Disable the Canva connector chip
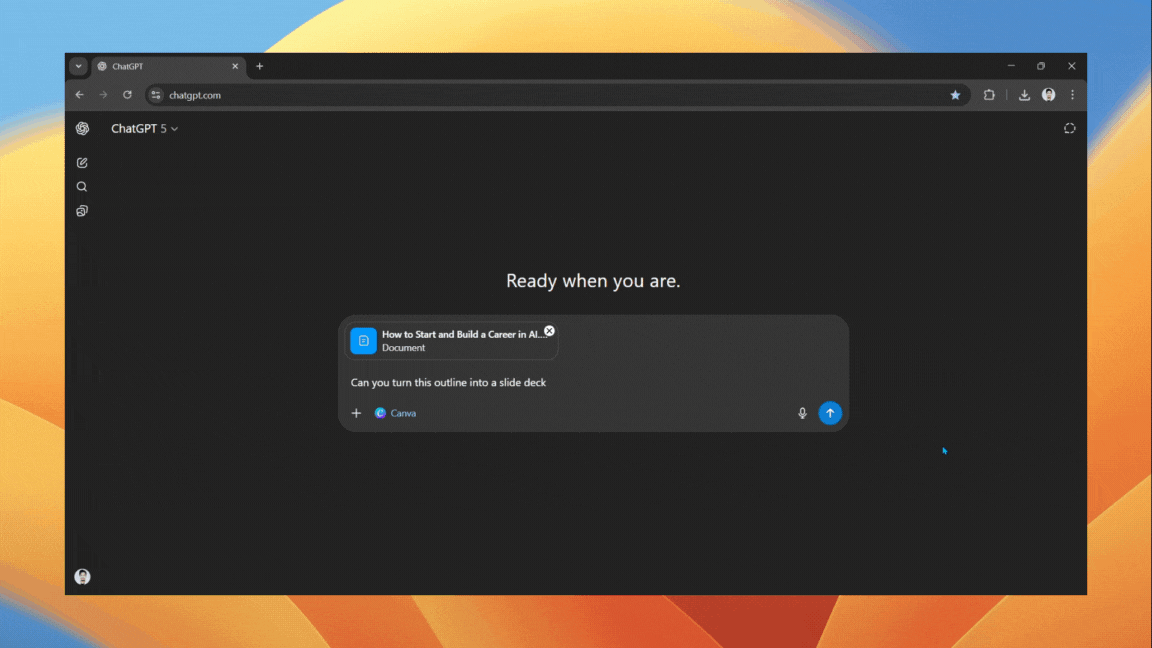Image resolution: width=1152 pixels, height=648 pixels. tap(394, 412)
